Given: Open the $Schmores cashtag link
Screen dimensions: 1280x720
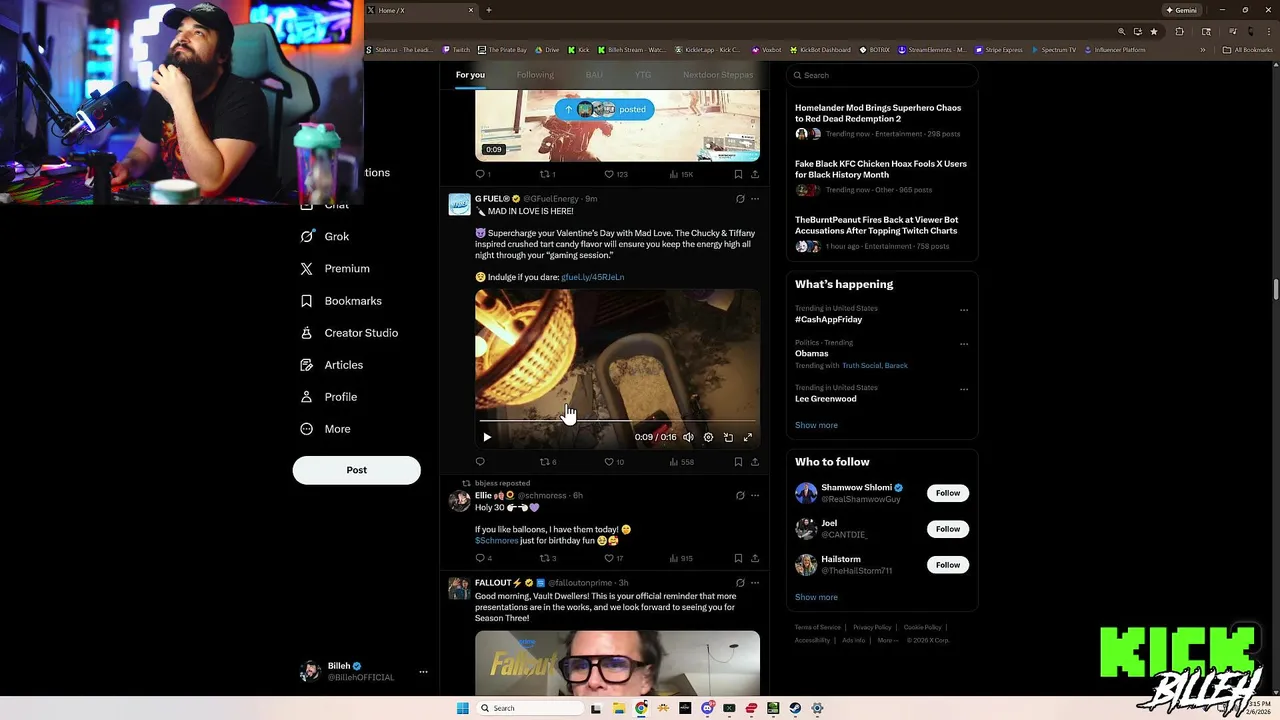Looking at the screenshot, I should [496, 541].
